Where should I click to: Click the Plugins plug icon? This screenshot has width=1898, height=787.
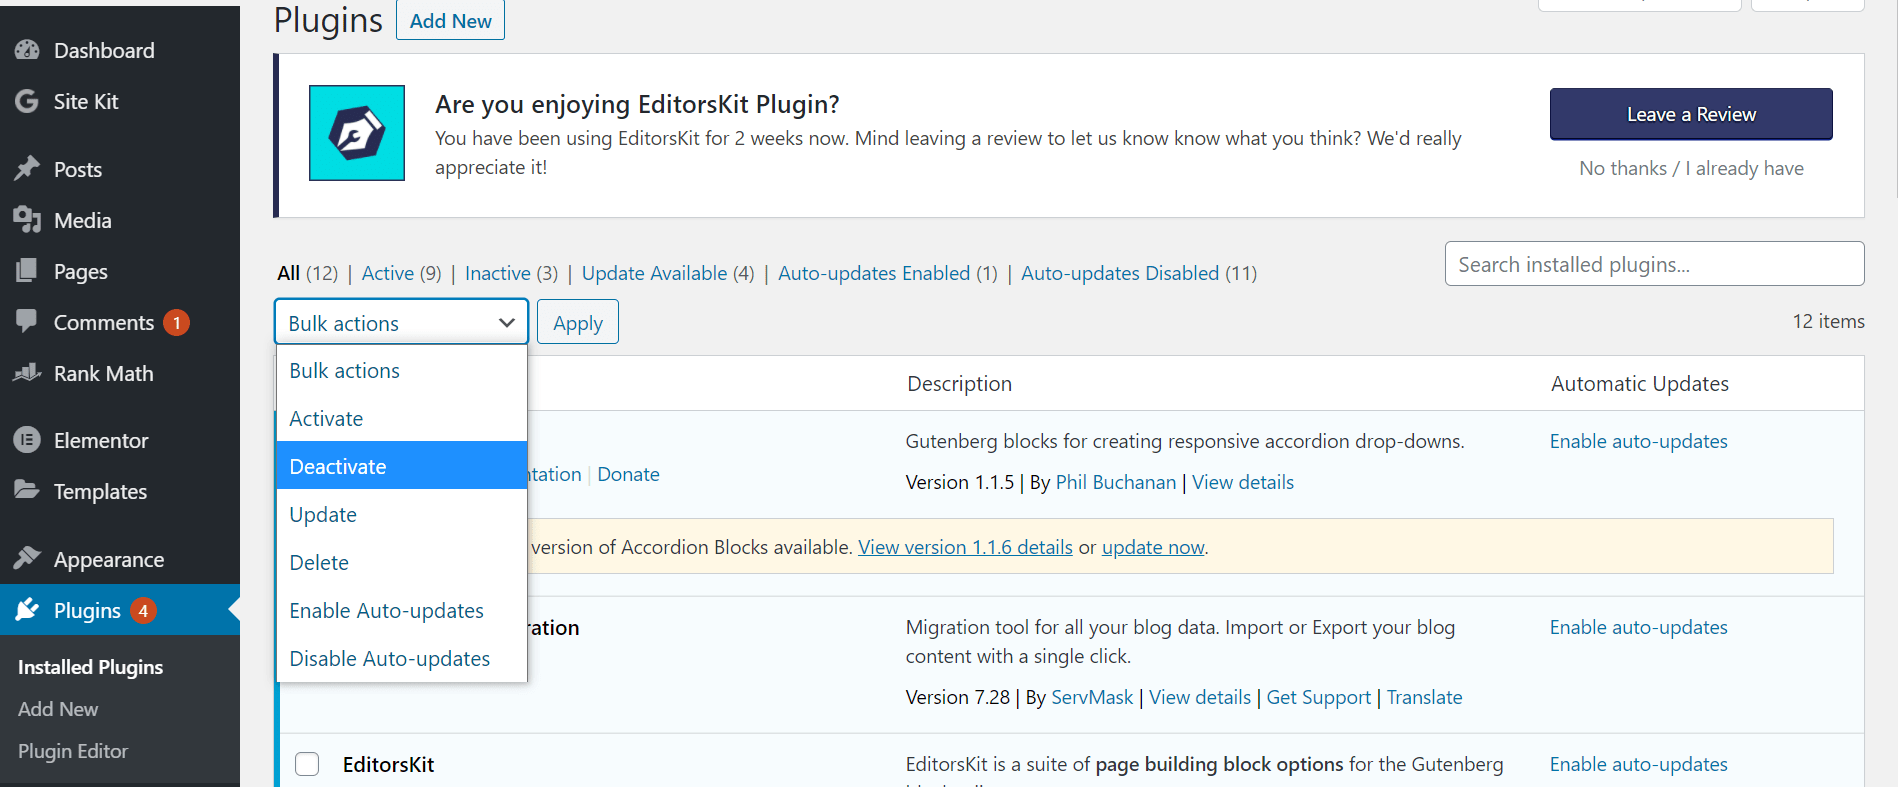click(x=27, y=610)
